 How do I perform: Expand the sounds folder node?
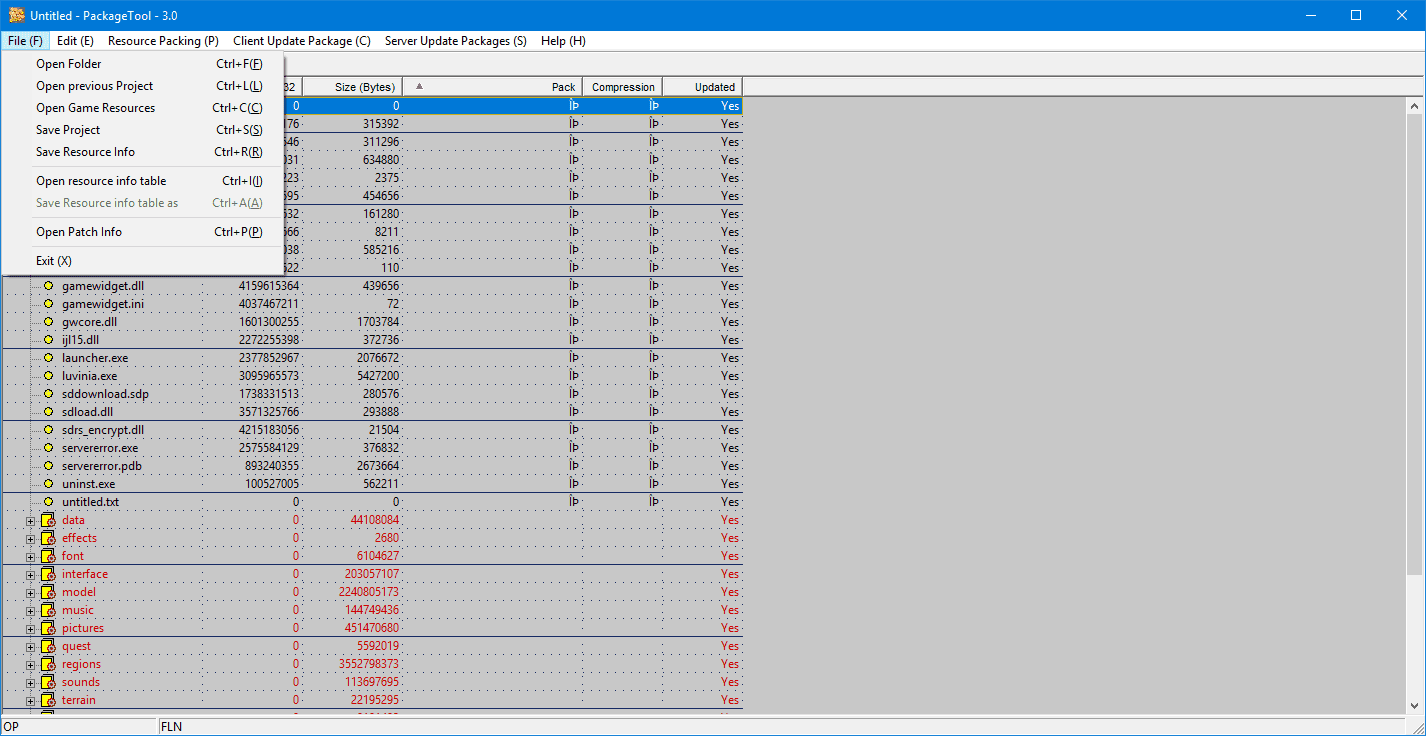30,683
